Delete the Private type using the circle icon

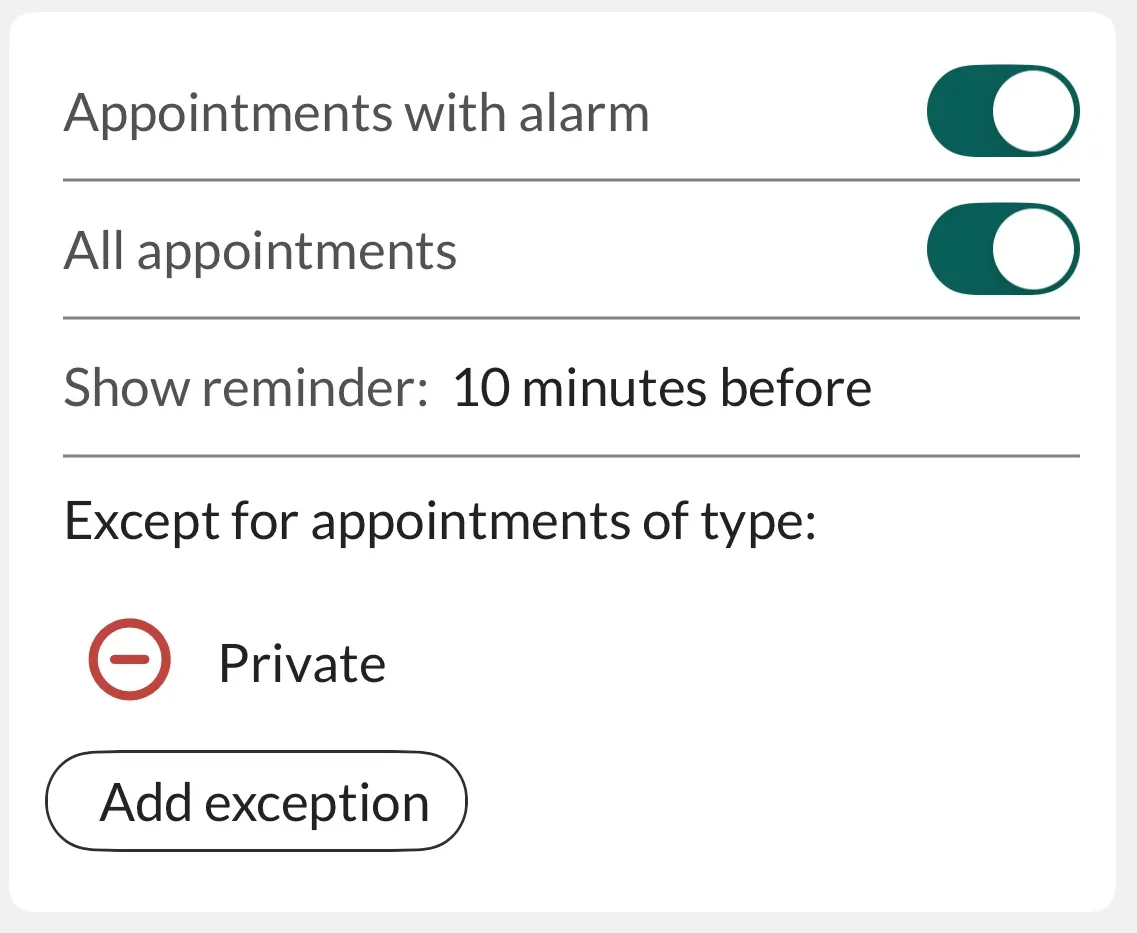click(x=130, y=658)
